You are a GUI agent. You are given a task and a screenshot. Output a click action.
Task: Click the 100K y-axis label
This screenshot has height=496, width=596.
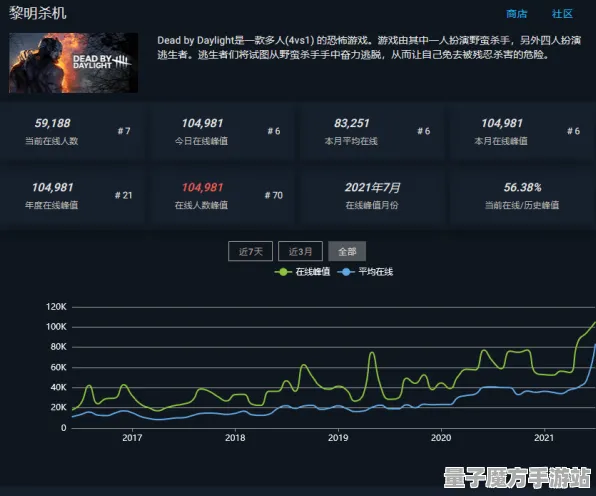56,327
